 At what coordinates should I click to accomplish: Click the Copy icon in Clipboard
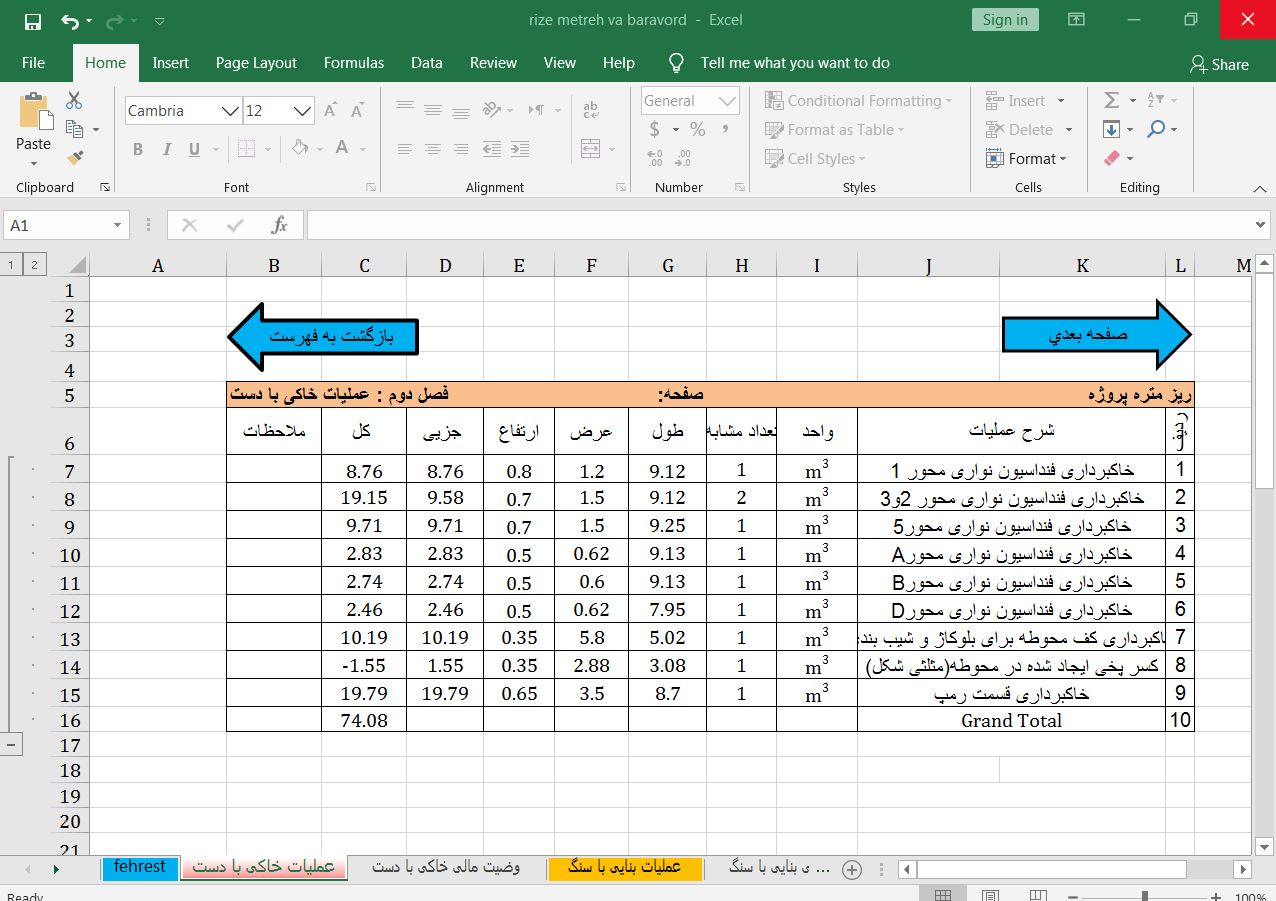(74, 129)
